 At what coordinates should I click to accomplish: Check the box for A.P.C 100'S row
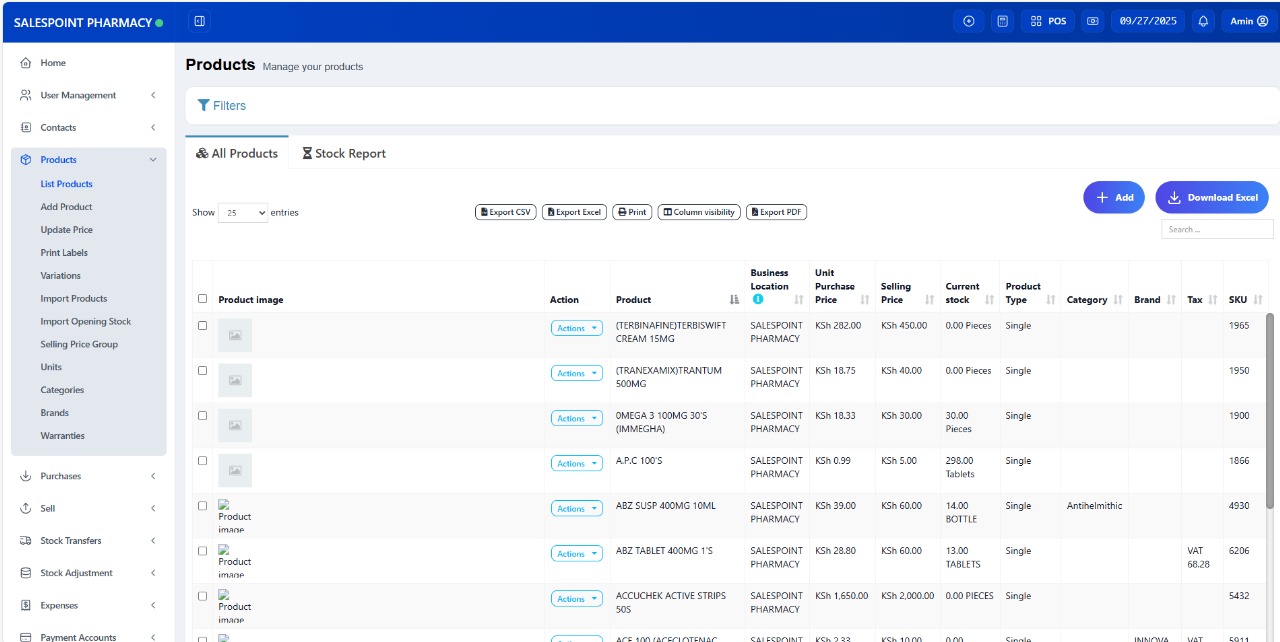[x=203, y=461]
